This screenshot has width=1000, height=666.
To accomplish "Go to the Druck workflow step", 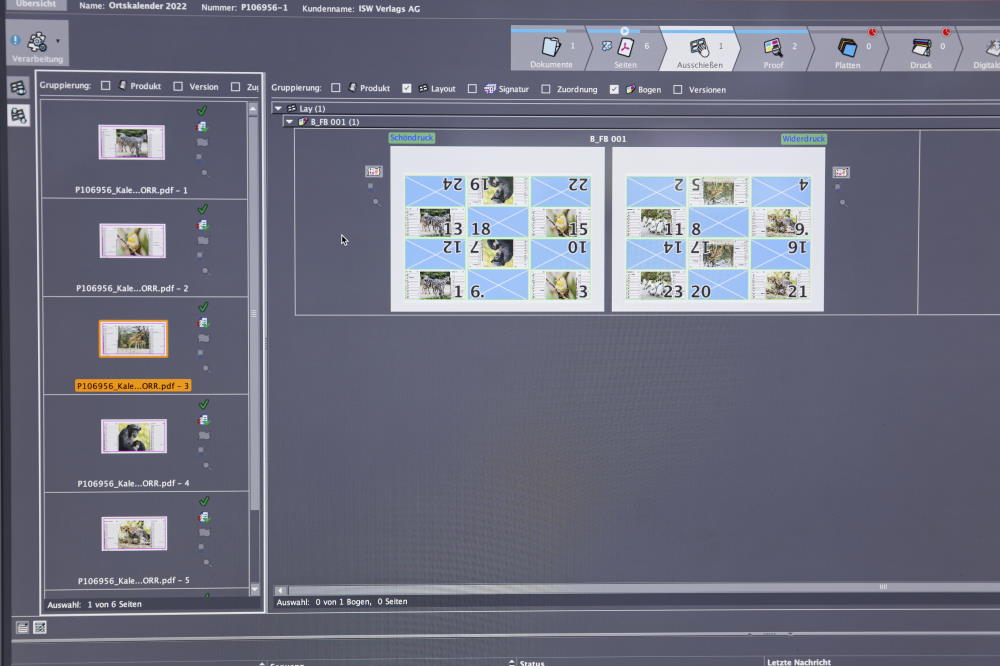I will click(922, 50).
